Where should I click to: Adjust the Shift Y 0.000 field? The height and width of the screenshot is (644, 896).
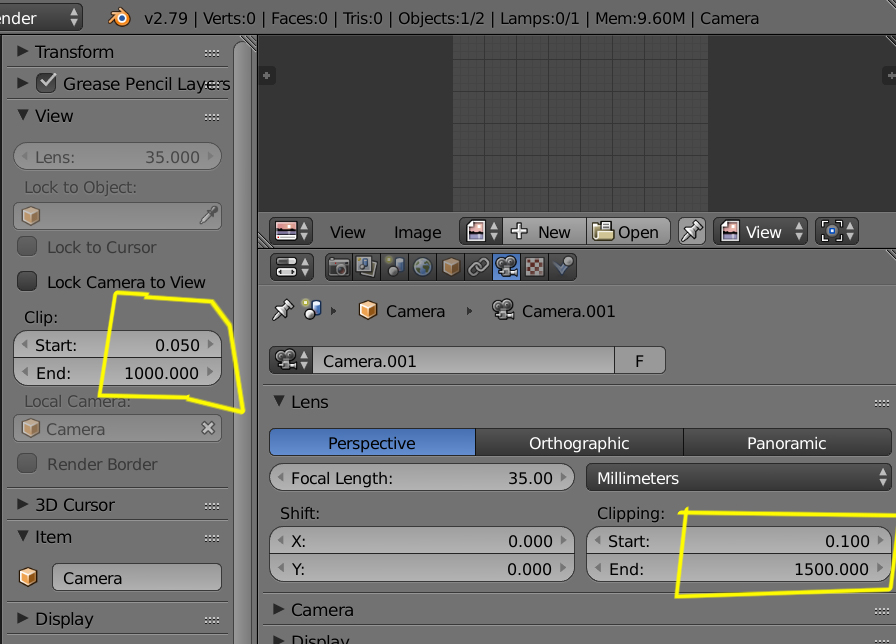422,568
